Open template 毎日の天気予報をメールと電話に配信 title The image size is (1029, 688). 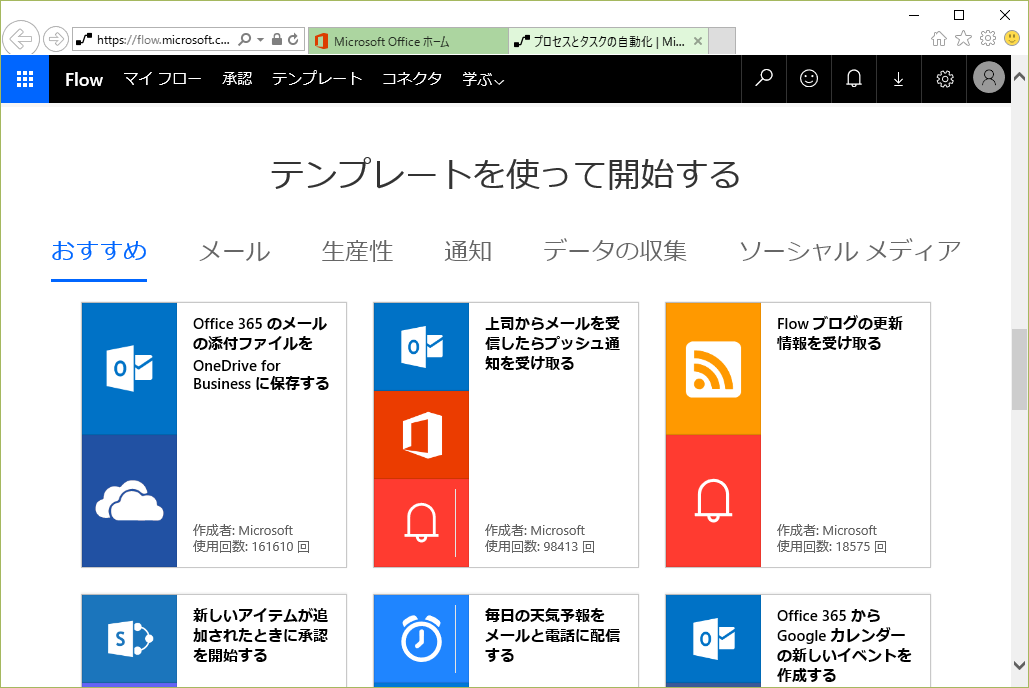click(x=553, y=635)
